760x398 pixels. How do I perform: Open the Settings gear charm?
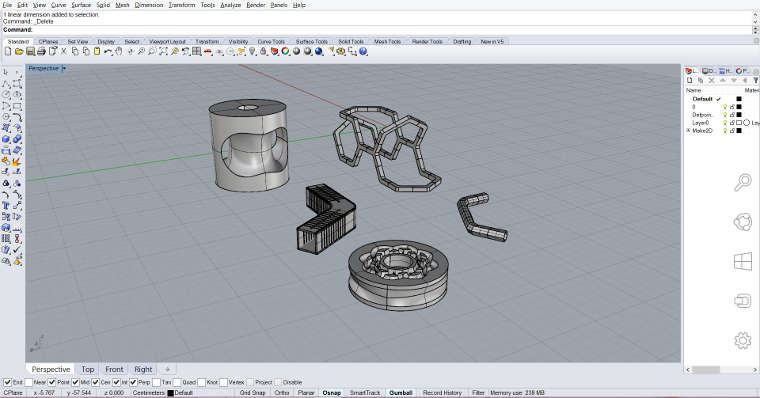(743, 340)
